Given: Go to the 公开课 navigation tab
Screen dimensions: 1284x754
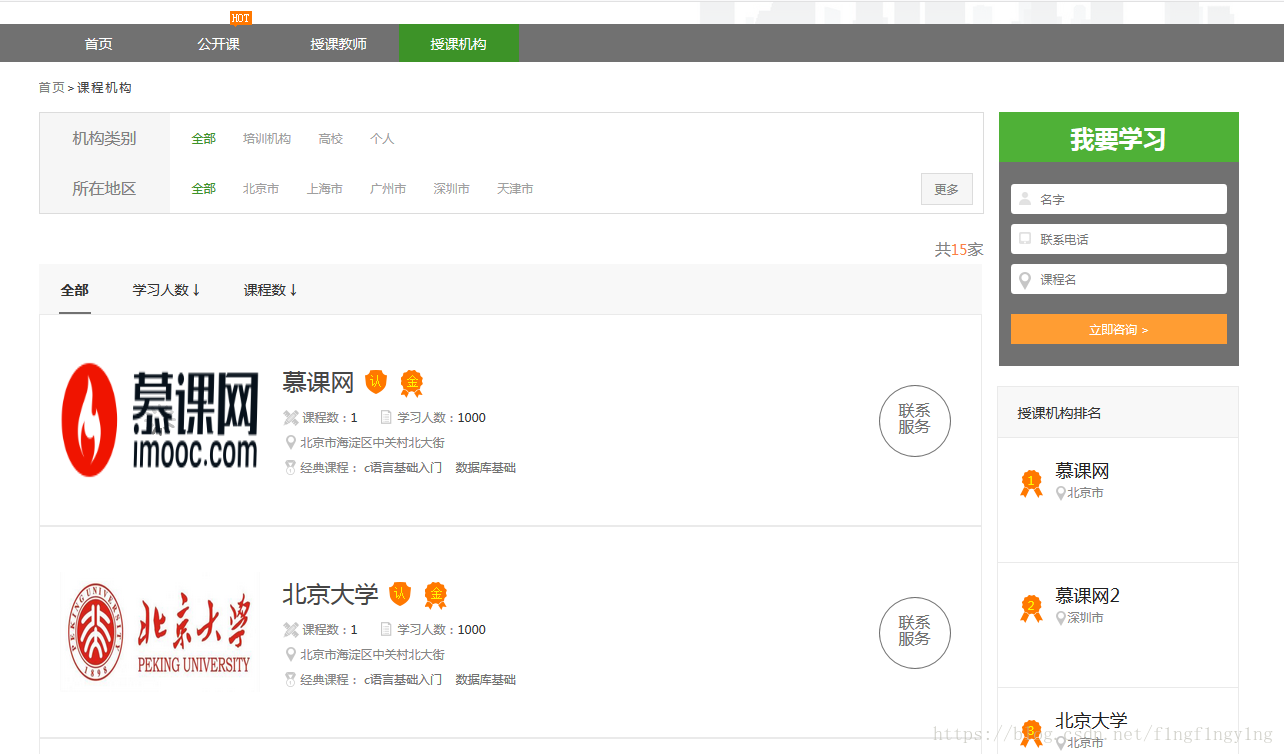Looking at the screenshot, I should 218,44.
